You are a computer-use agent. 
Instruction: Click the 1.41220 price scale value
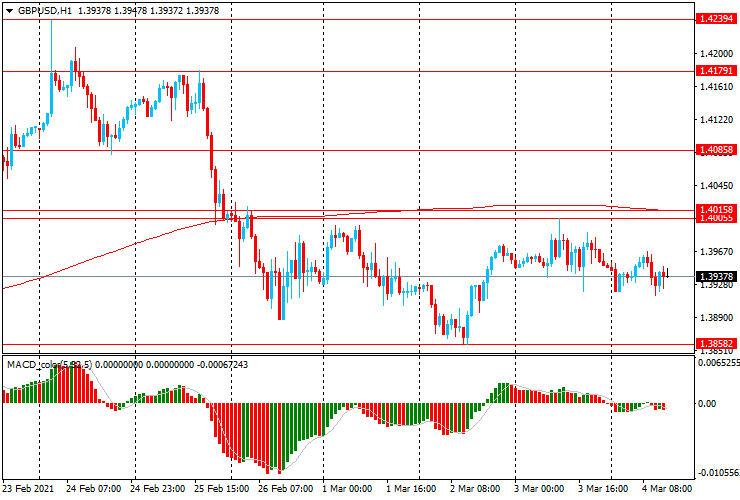716,120
